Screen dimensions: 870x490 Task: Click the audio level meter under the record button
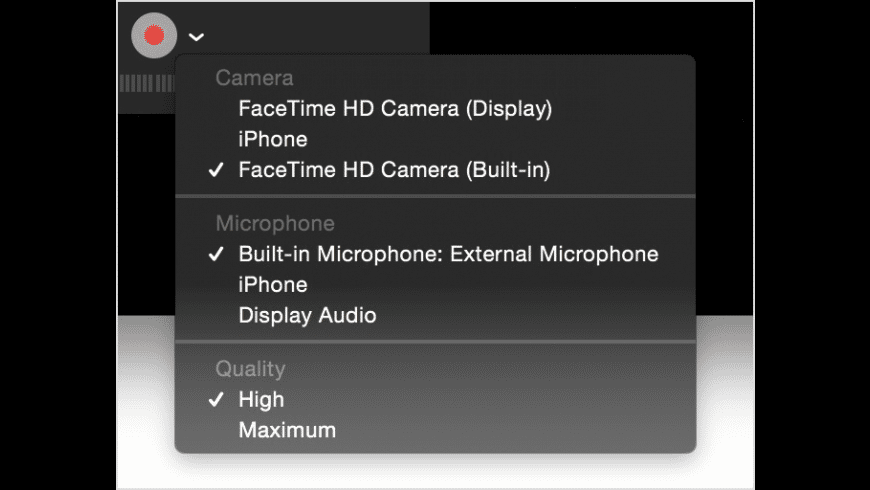pos(147,83)
